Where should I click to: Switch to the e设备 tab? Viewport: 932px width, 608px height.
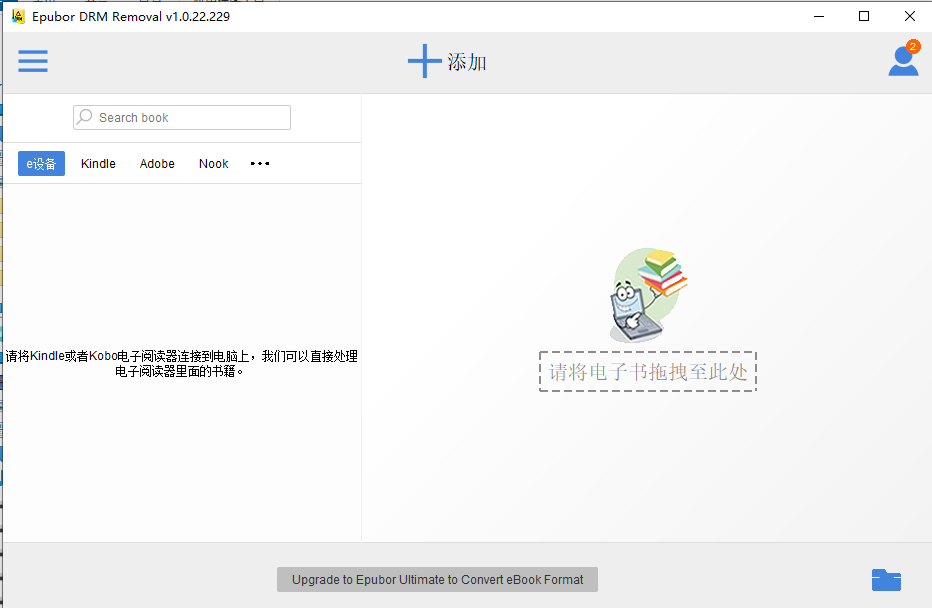tap(41, 163)
